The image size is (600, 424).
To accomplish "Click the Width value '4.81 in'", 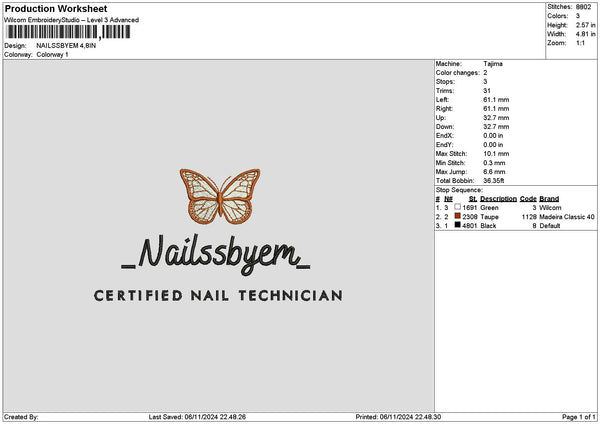I will [585, 34].
